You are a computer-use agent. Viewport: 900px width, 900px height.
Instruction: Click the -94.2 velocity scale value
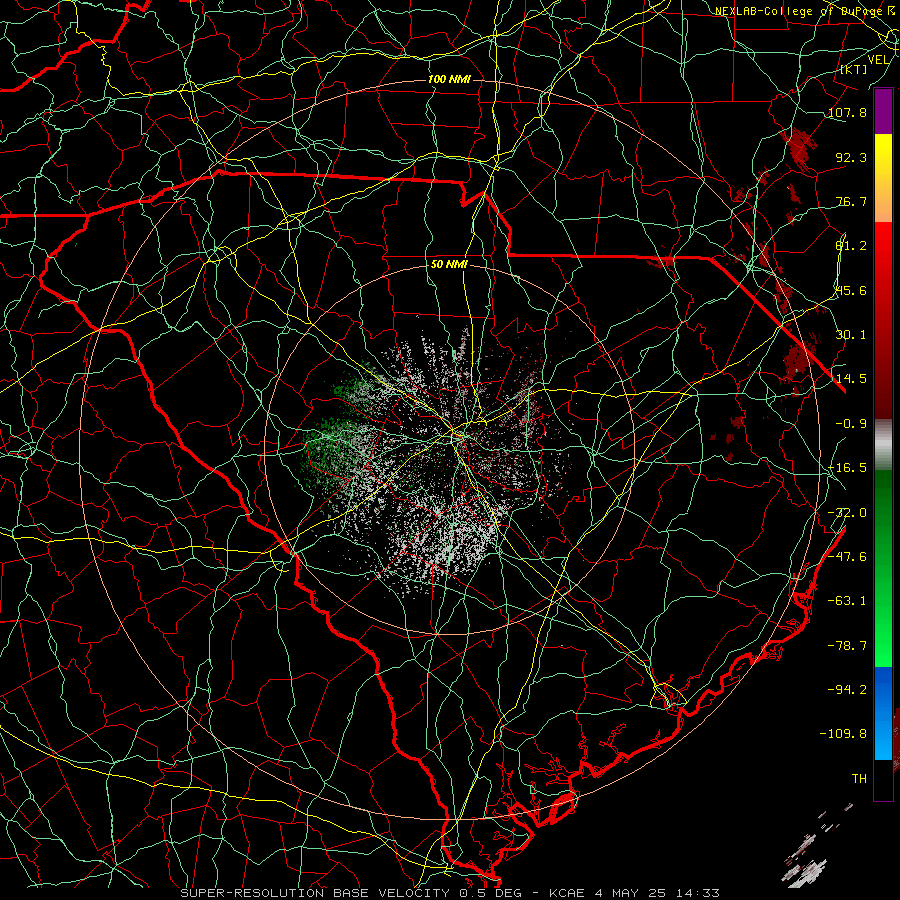coord(847,690)
